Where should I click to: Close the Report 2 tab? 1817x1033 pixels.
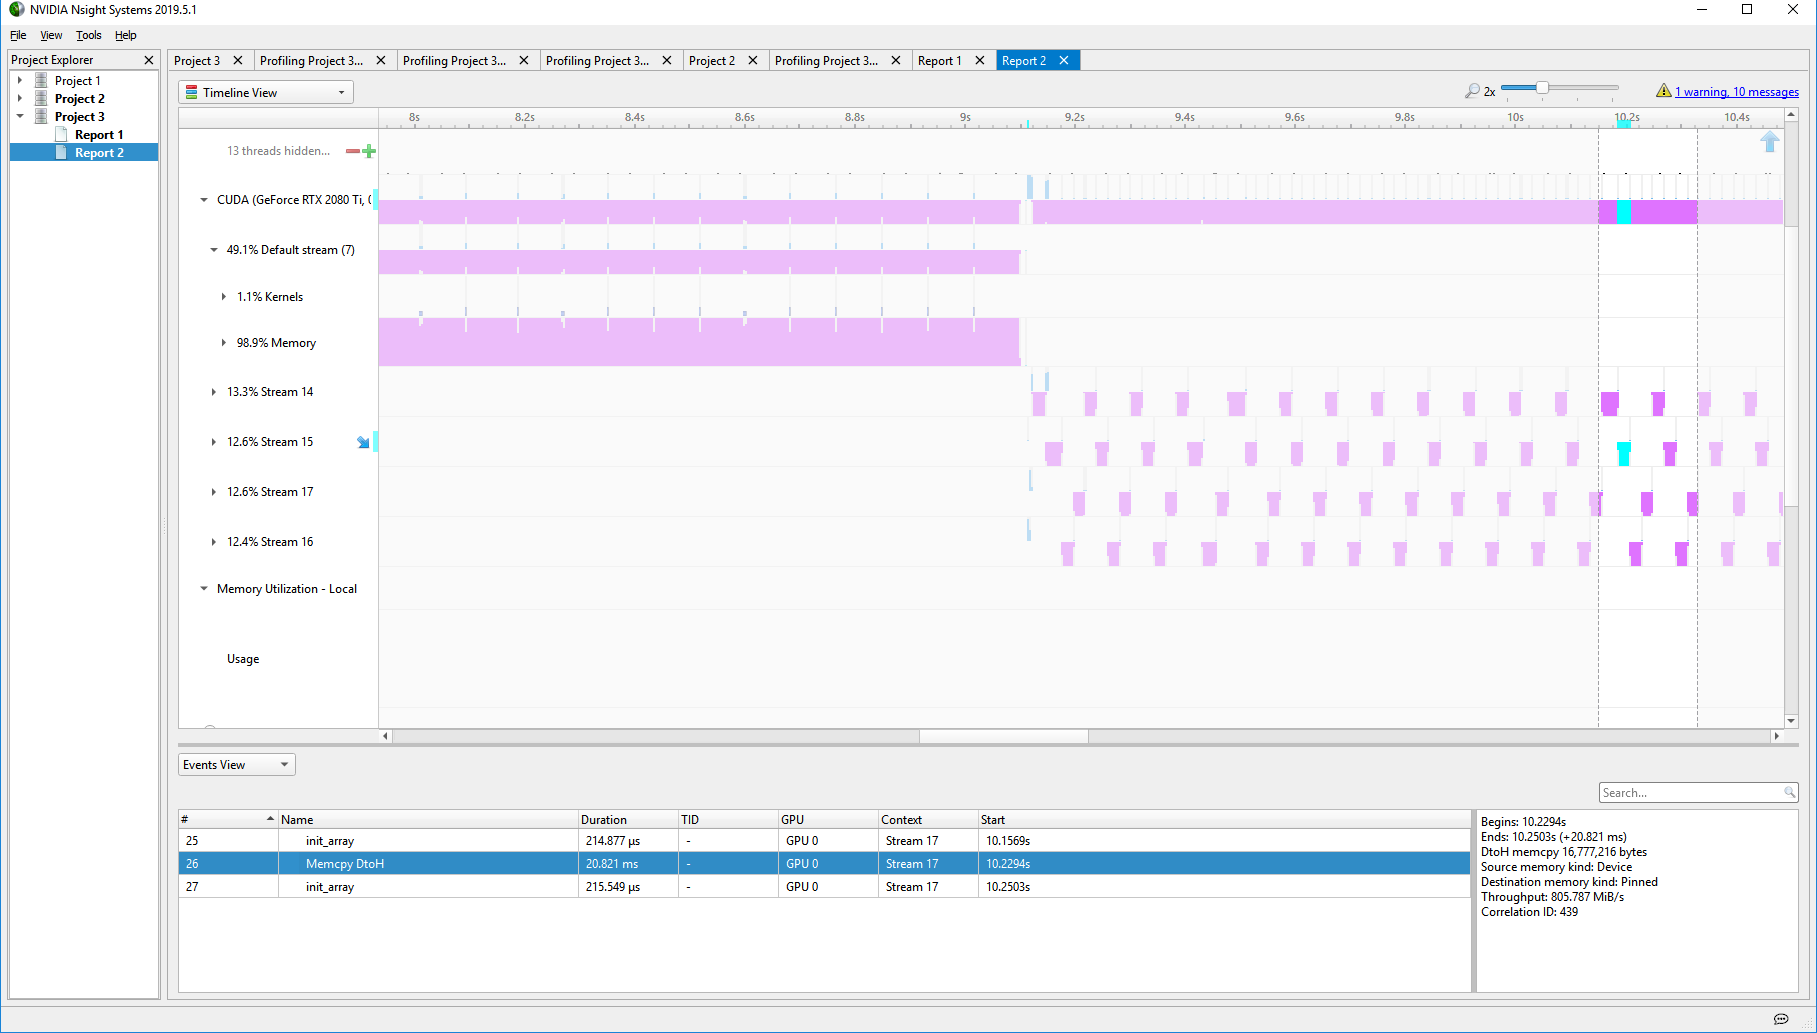coord(1064,61)
